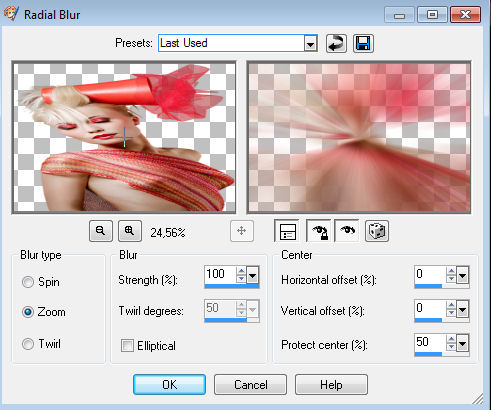Click the save preset floppy disk icon
Screen dimensions: 491x410
click(363, 43)
